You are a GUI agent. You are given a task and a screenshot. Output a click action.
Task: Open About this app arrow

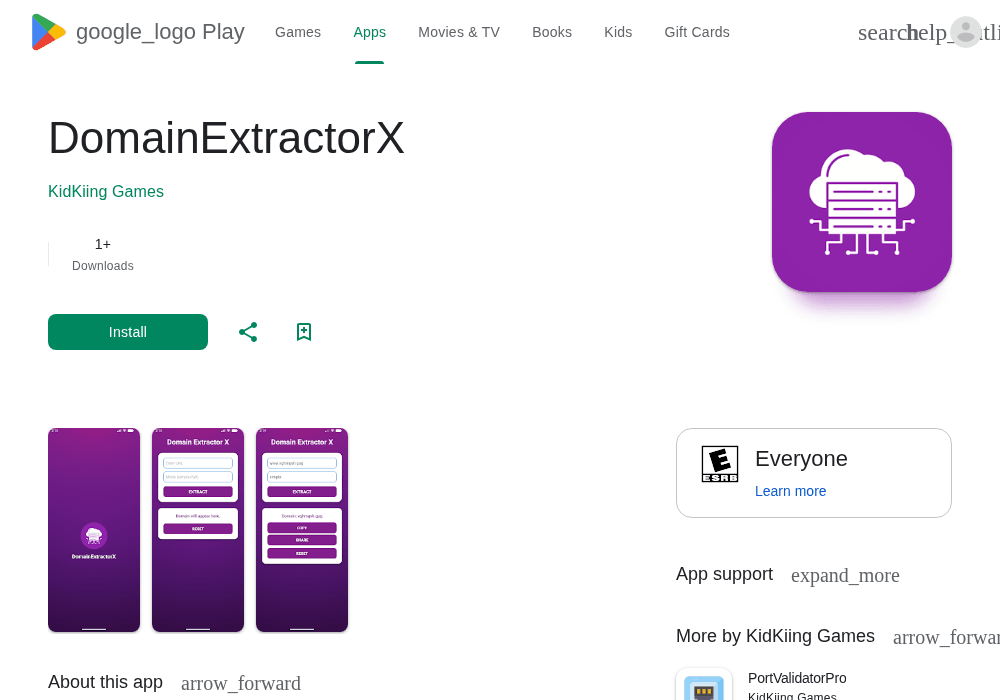click(240, 683)
